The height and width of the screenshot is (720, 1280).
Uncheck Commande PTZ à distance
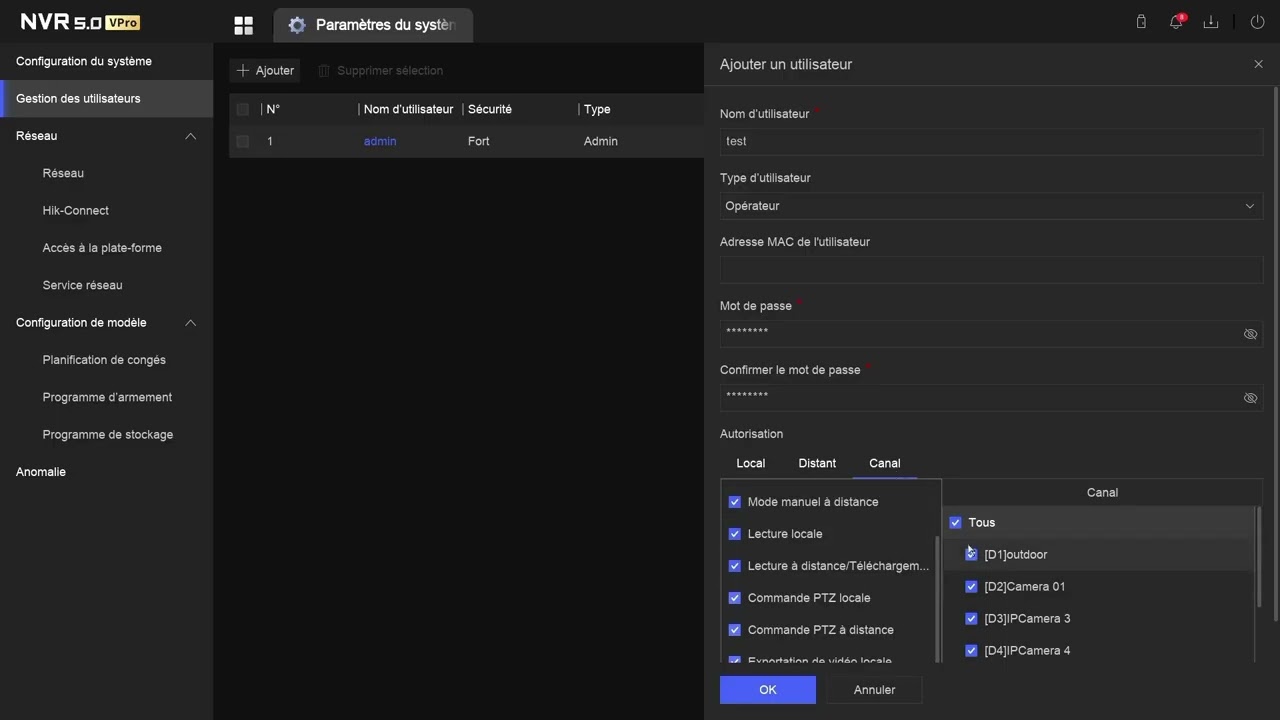[735, 630]
